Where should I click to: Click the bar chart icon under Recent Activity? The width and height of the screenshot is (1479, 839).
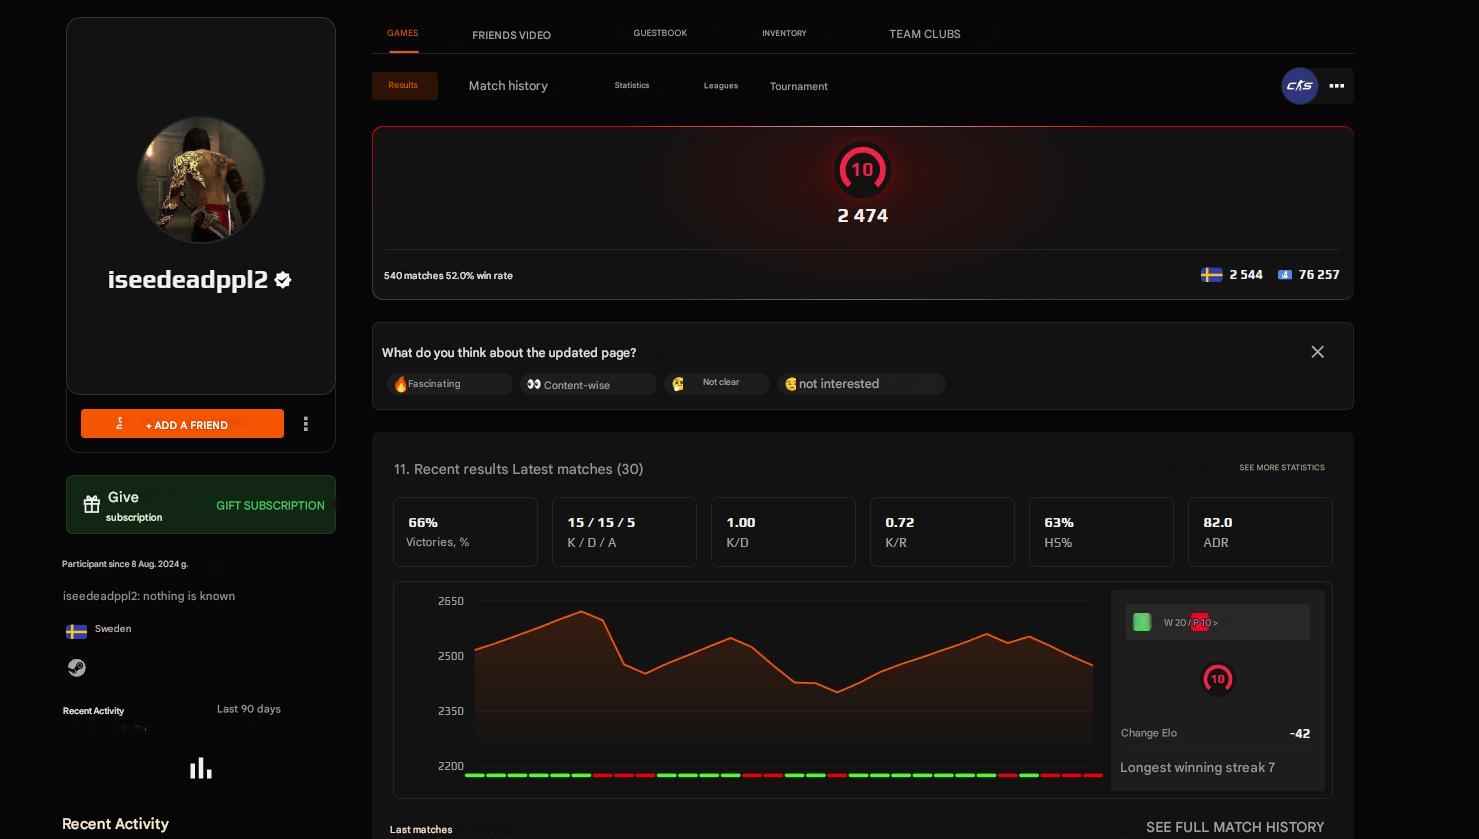tap(200, 767)
